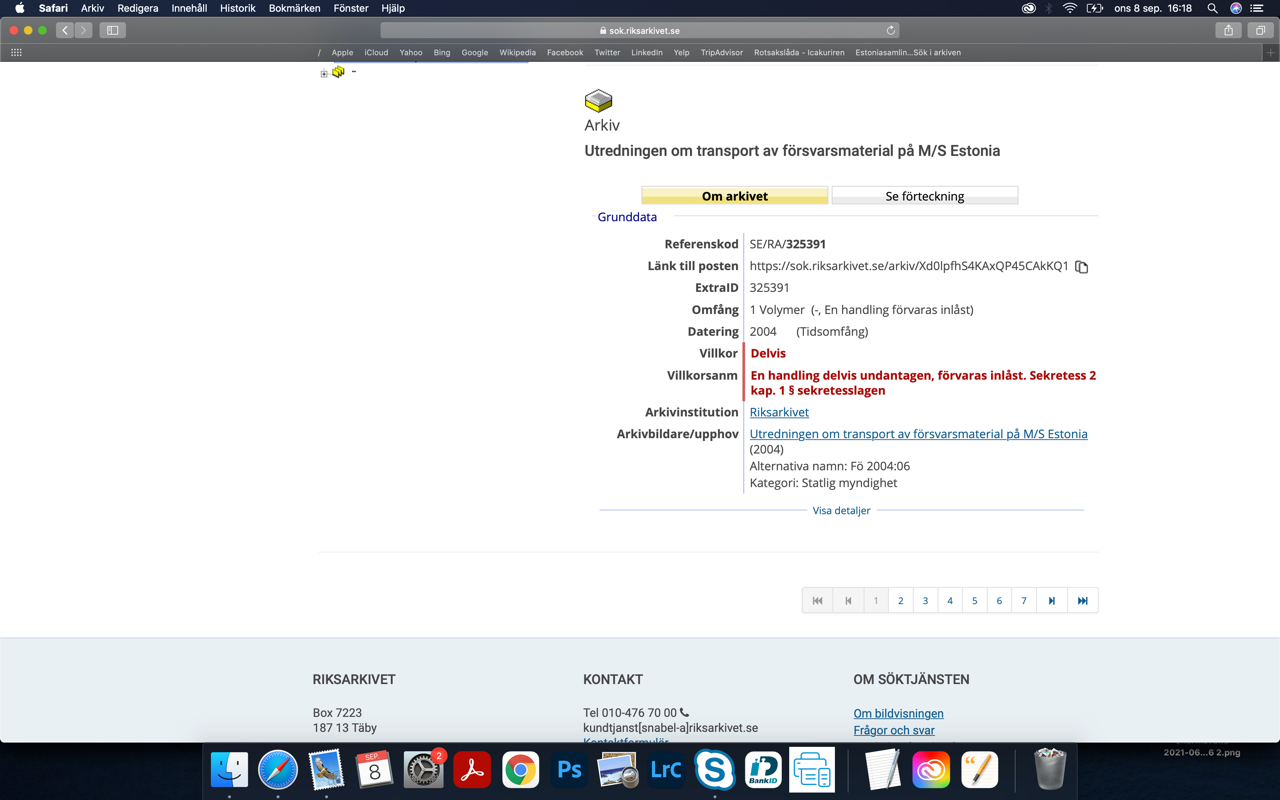Click the address bar showing sok.riksarkivet.se
The image size is (1280, 800).
click(x=640, y=30)
